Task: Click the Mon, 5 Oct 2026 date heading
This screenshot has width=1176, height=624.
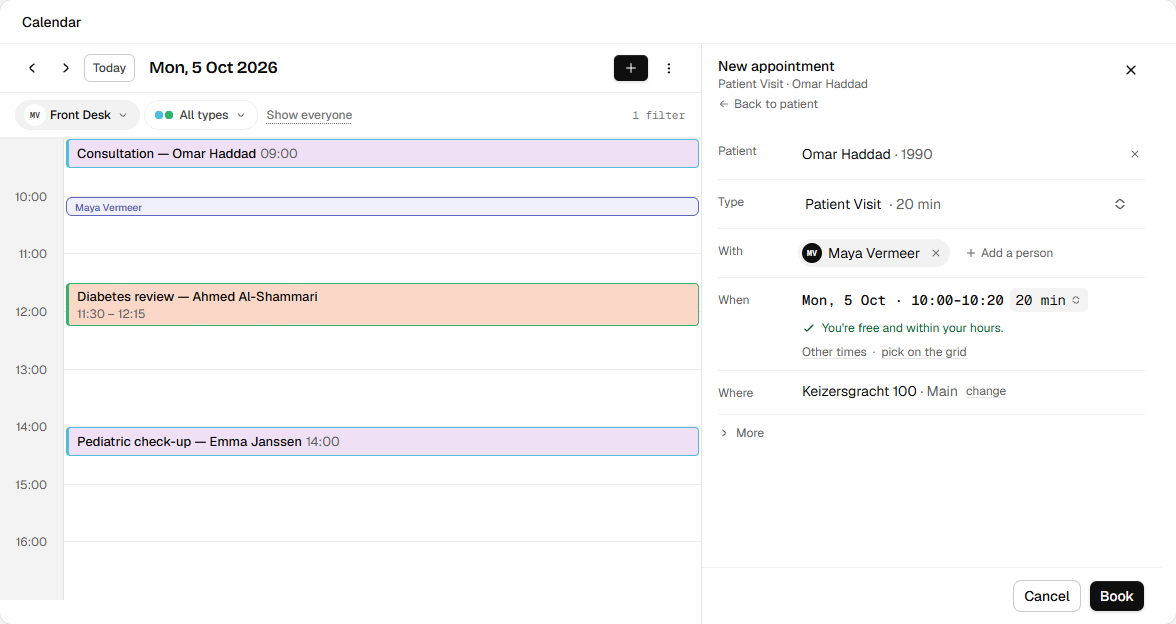Action: tap(214, 68)
